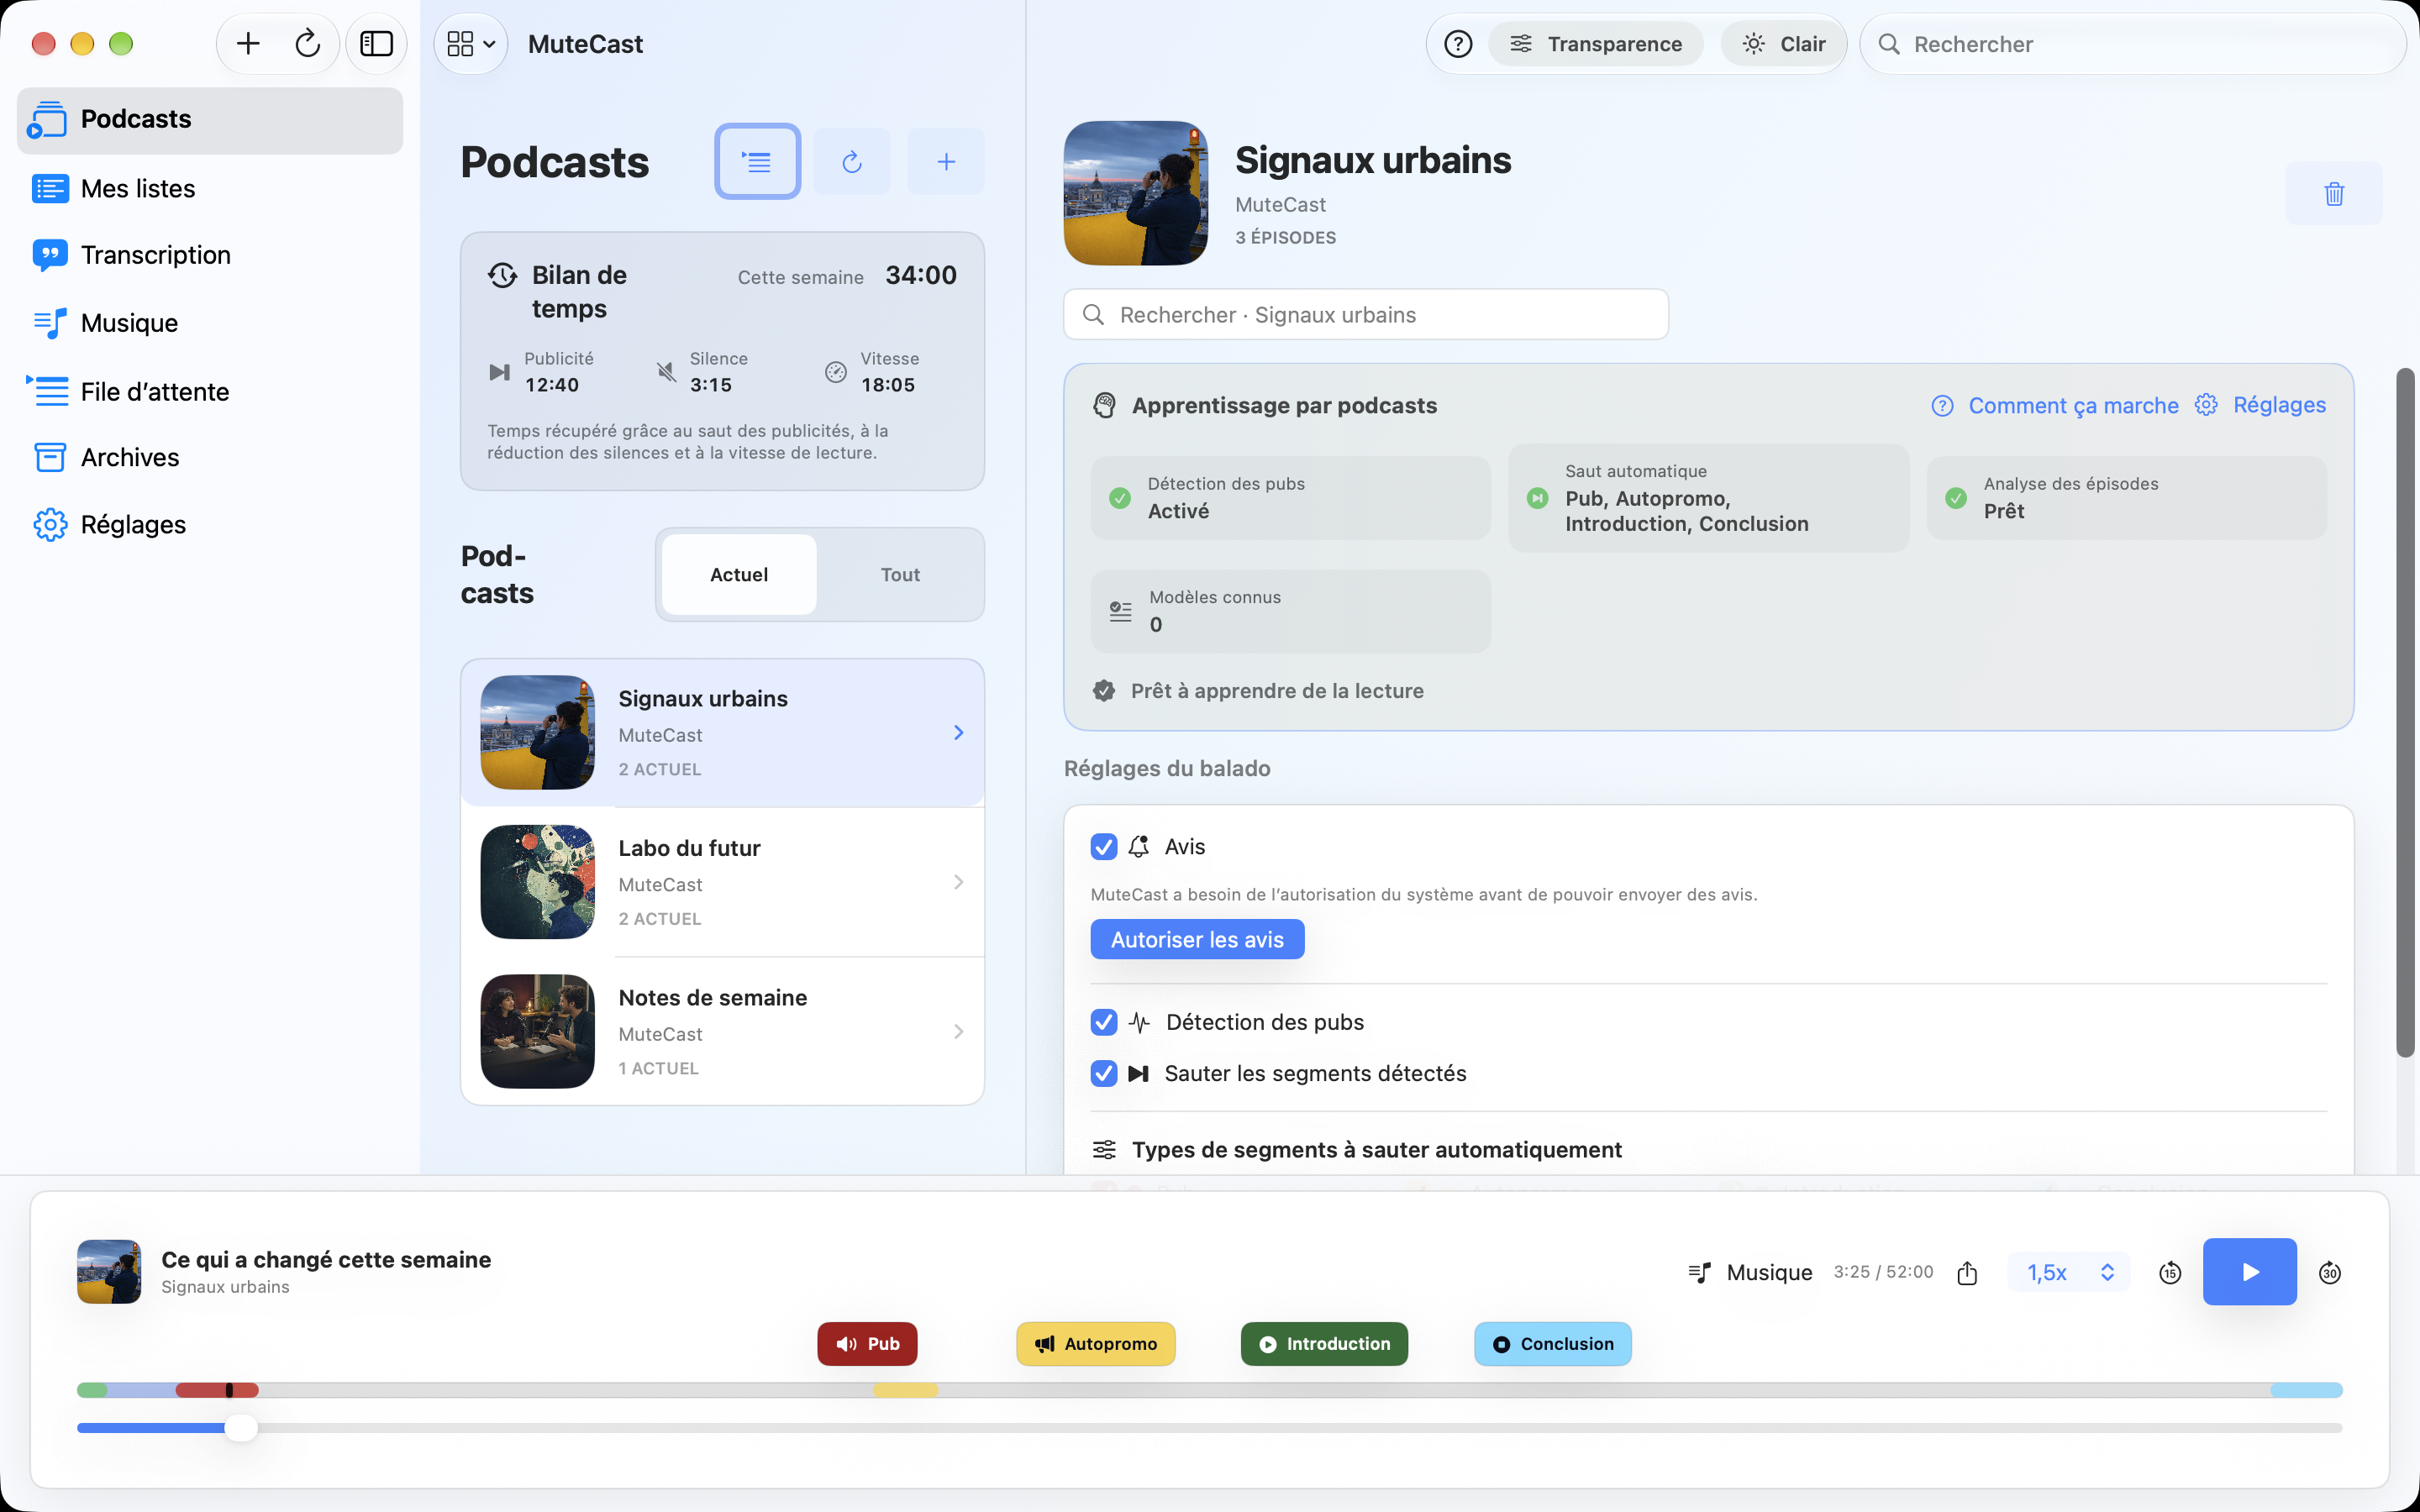
Task: Click the Modèles connus list icon
Action: coord(1121,611)
